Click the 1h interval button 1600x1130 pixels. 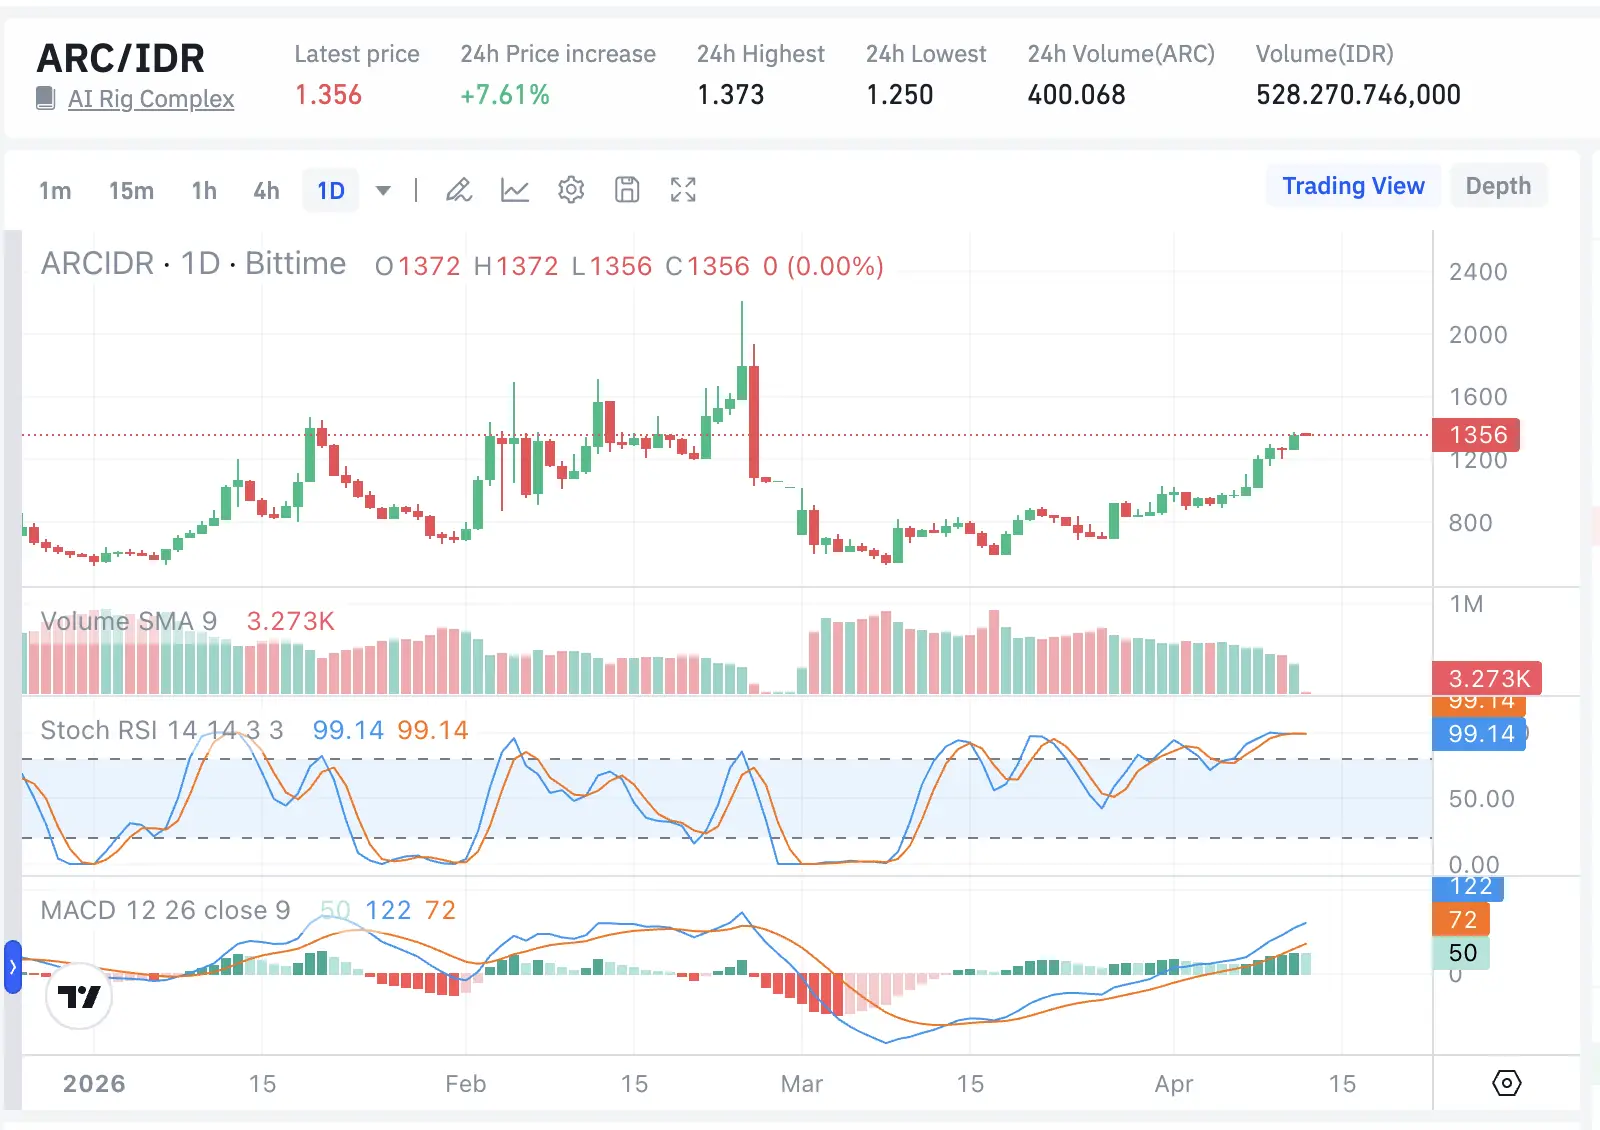coord(203,191)
